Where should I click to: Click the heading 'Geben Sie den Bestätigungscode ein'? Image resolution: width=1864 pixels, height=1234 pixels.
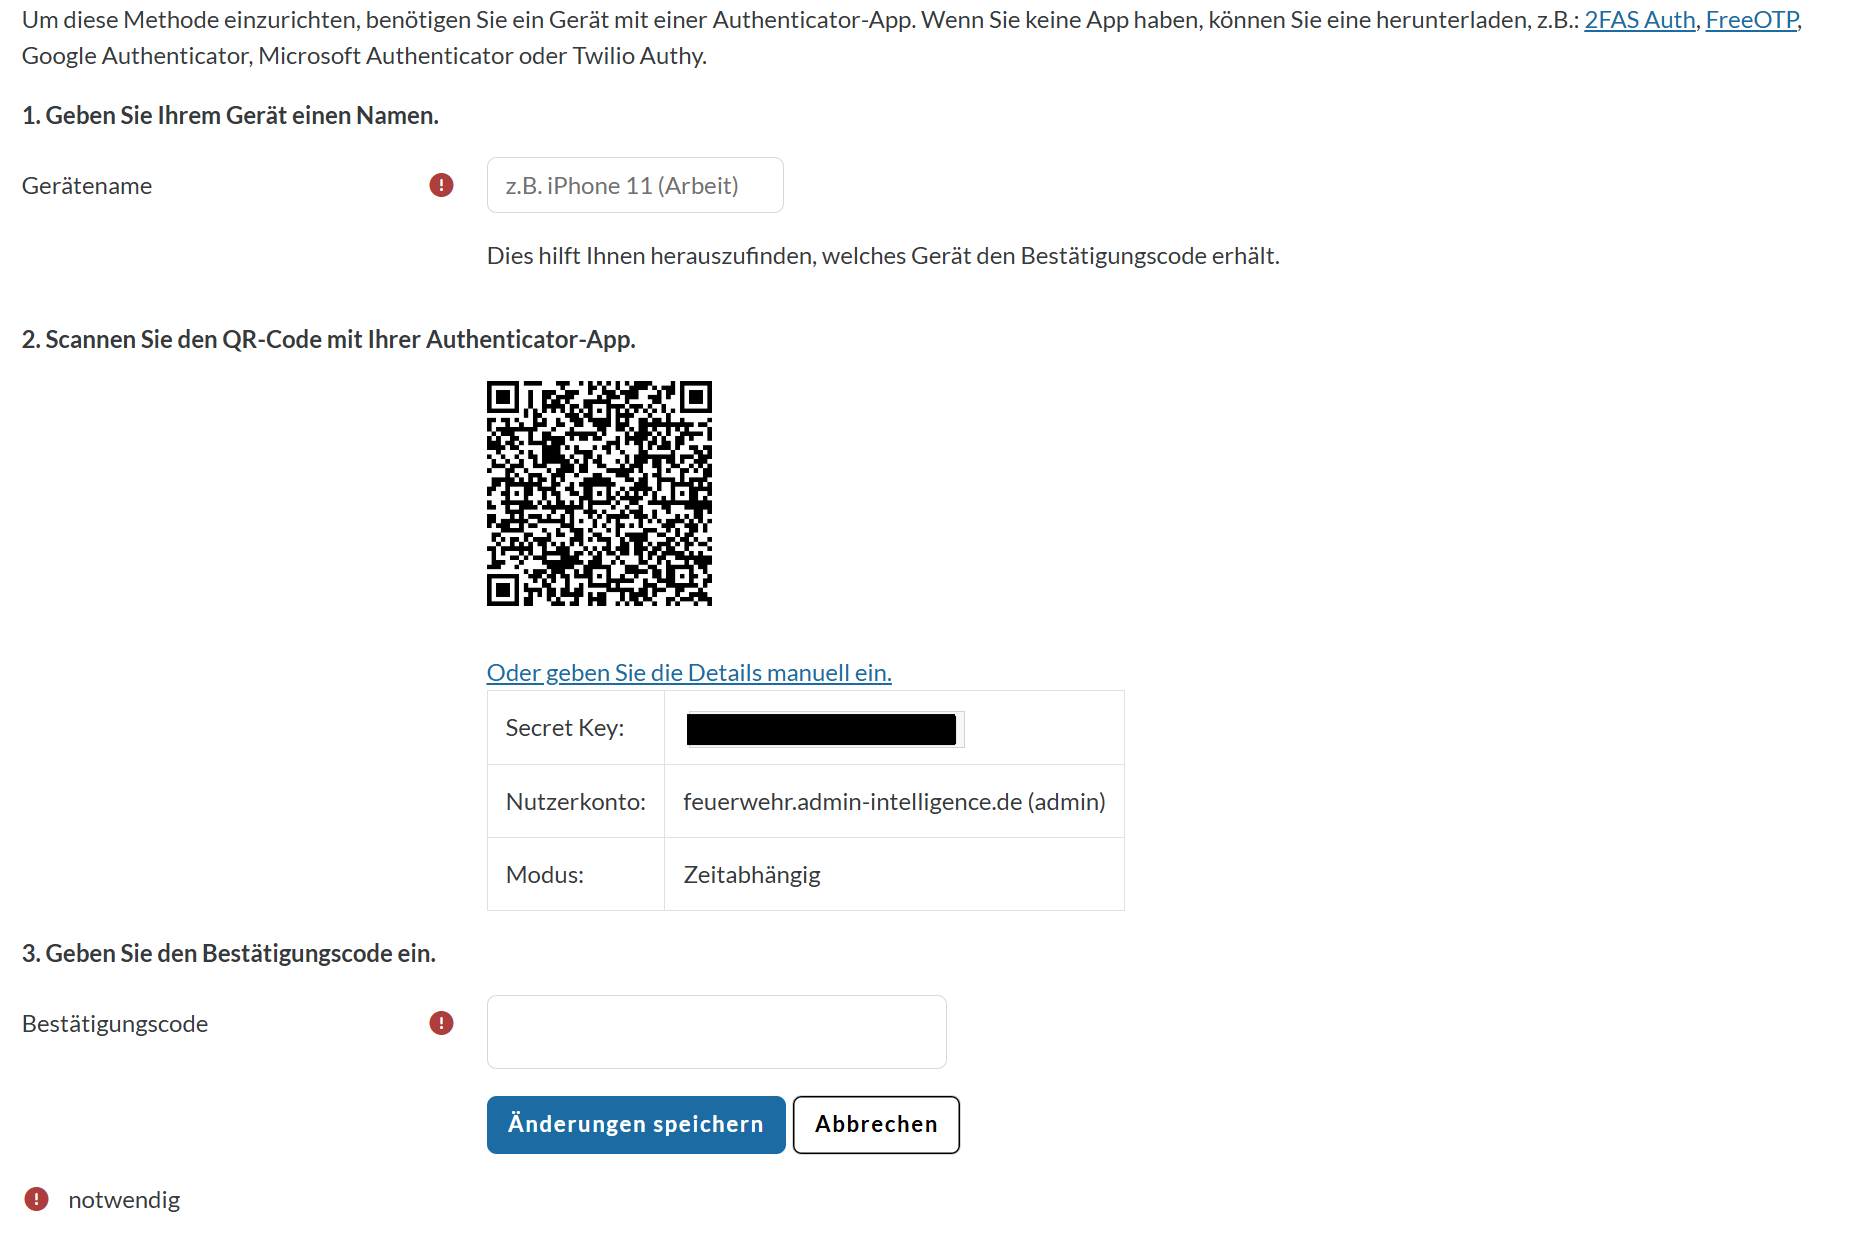pyautogui.click(x=228, y=953)
